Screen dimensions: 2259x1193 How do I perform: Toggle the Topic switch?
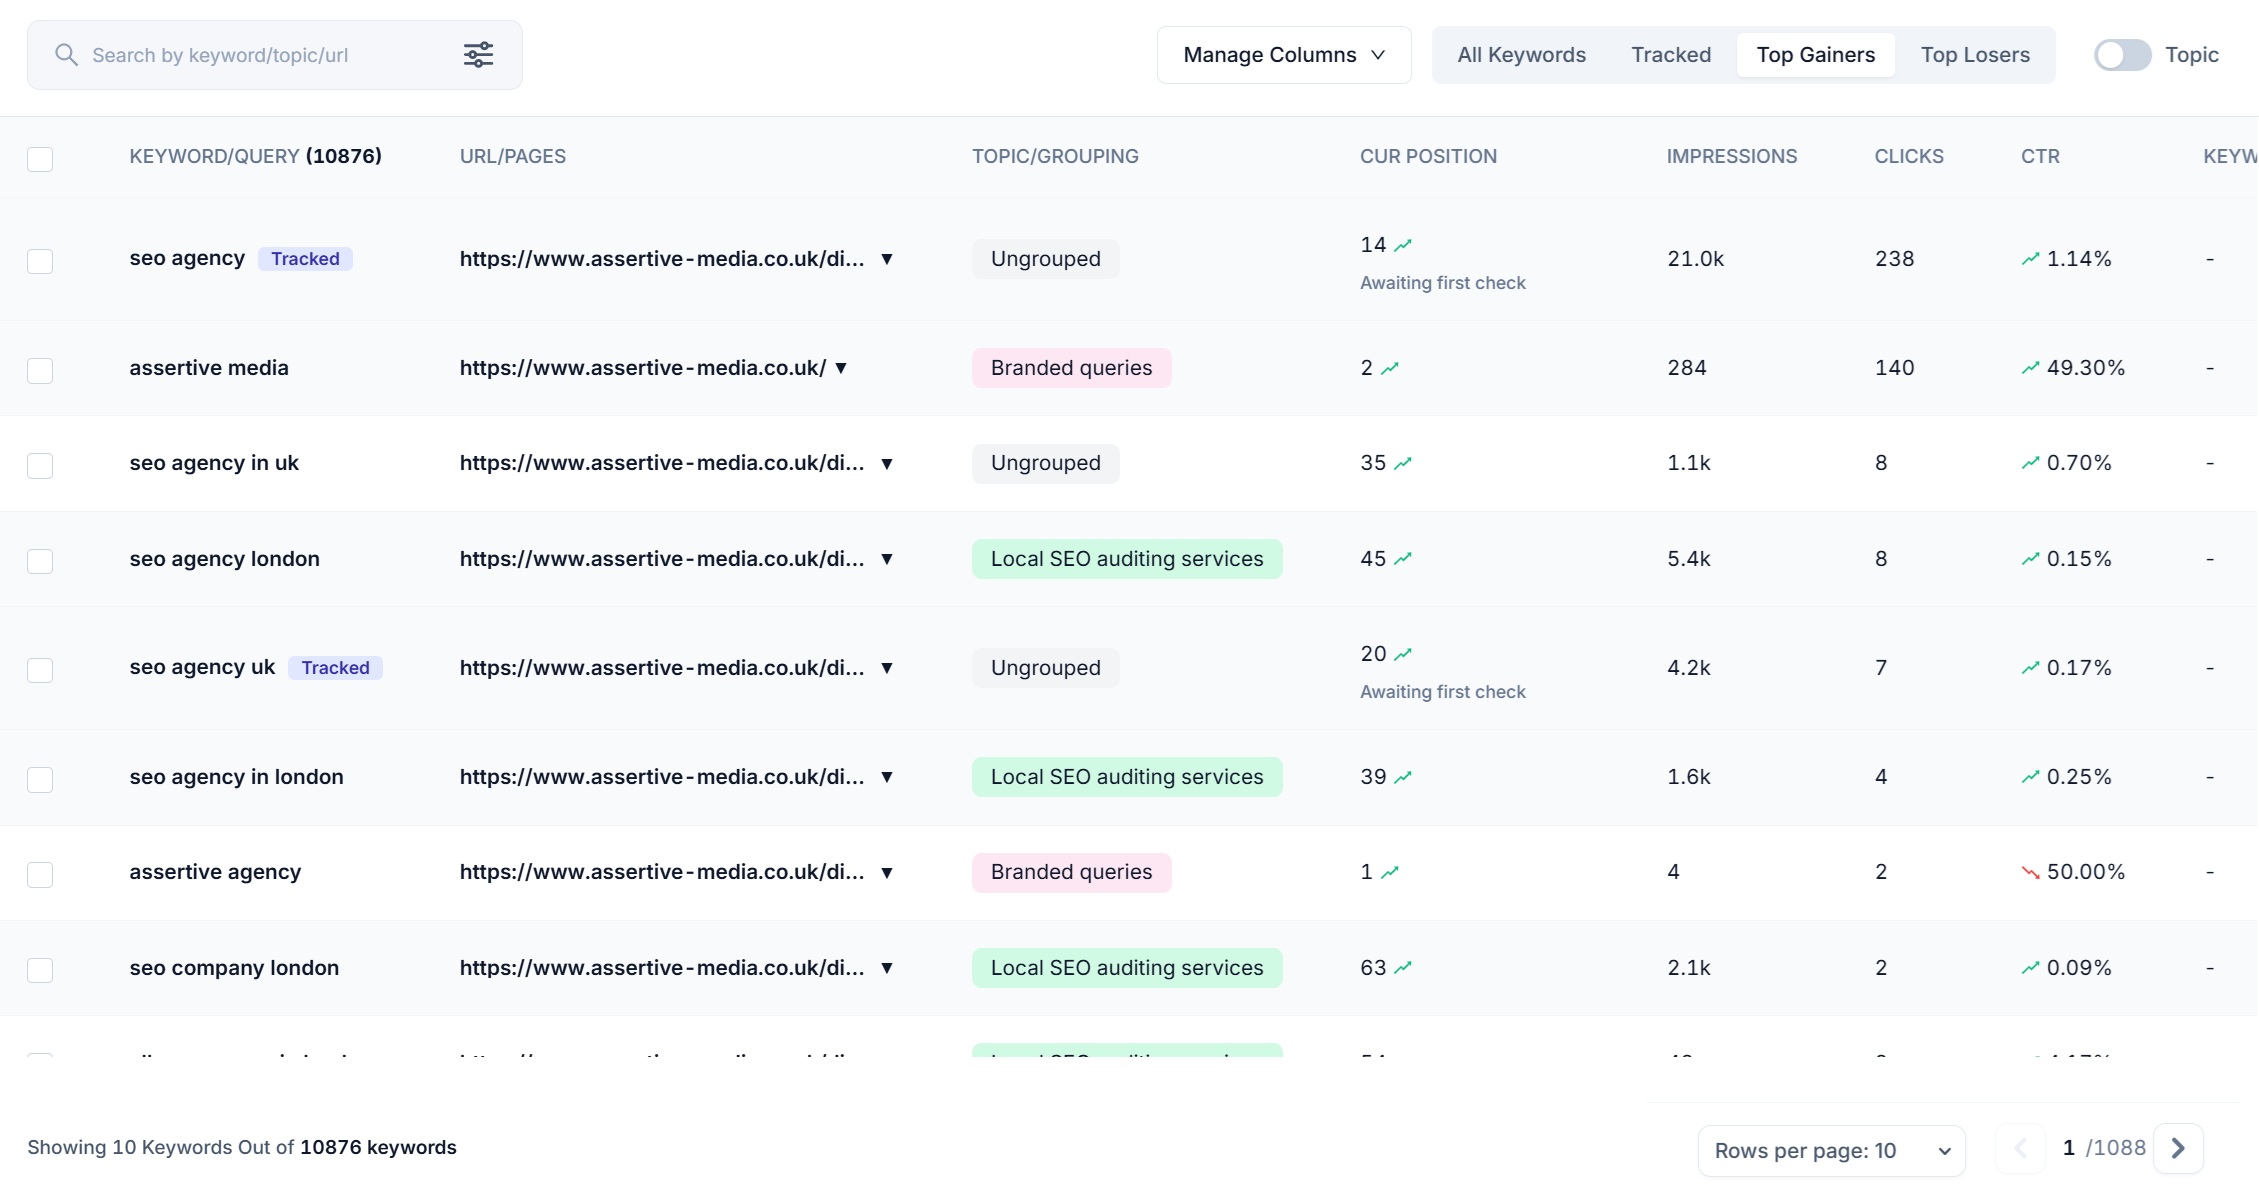tap(2122, 55)
